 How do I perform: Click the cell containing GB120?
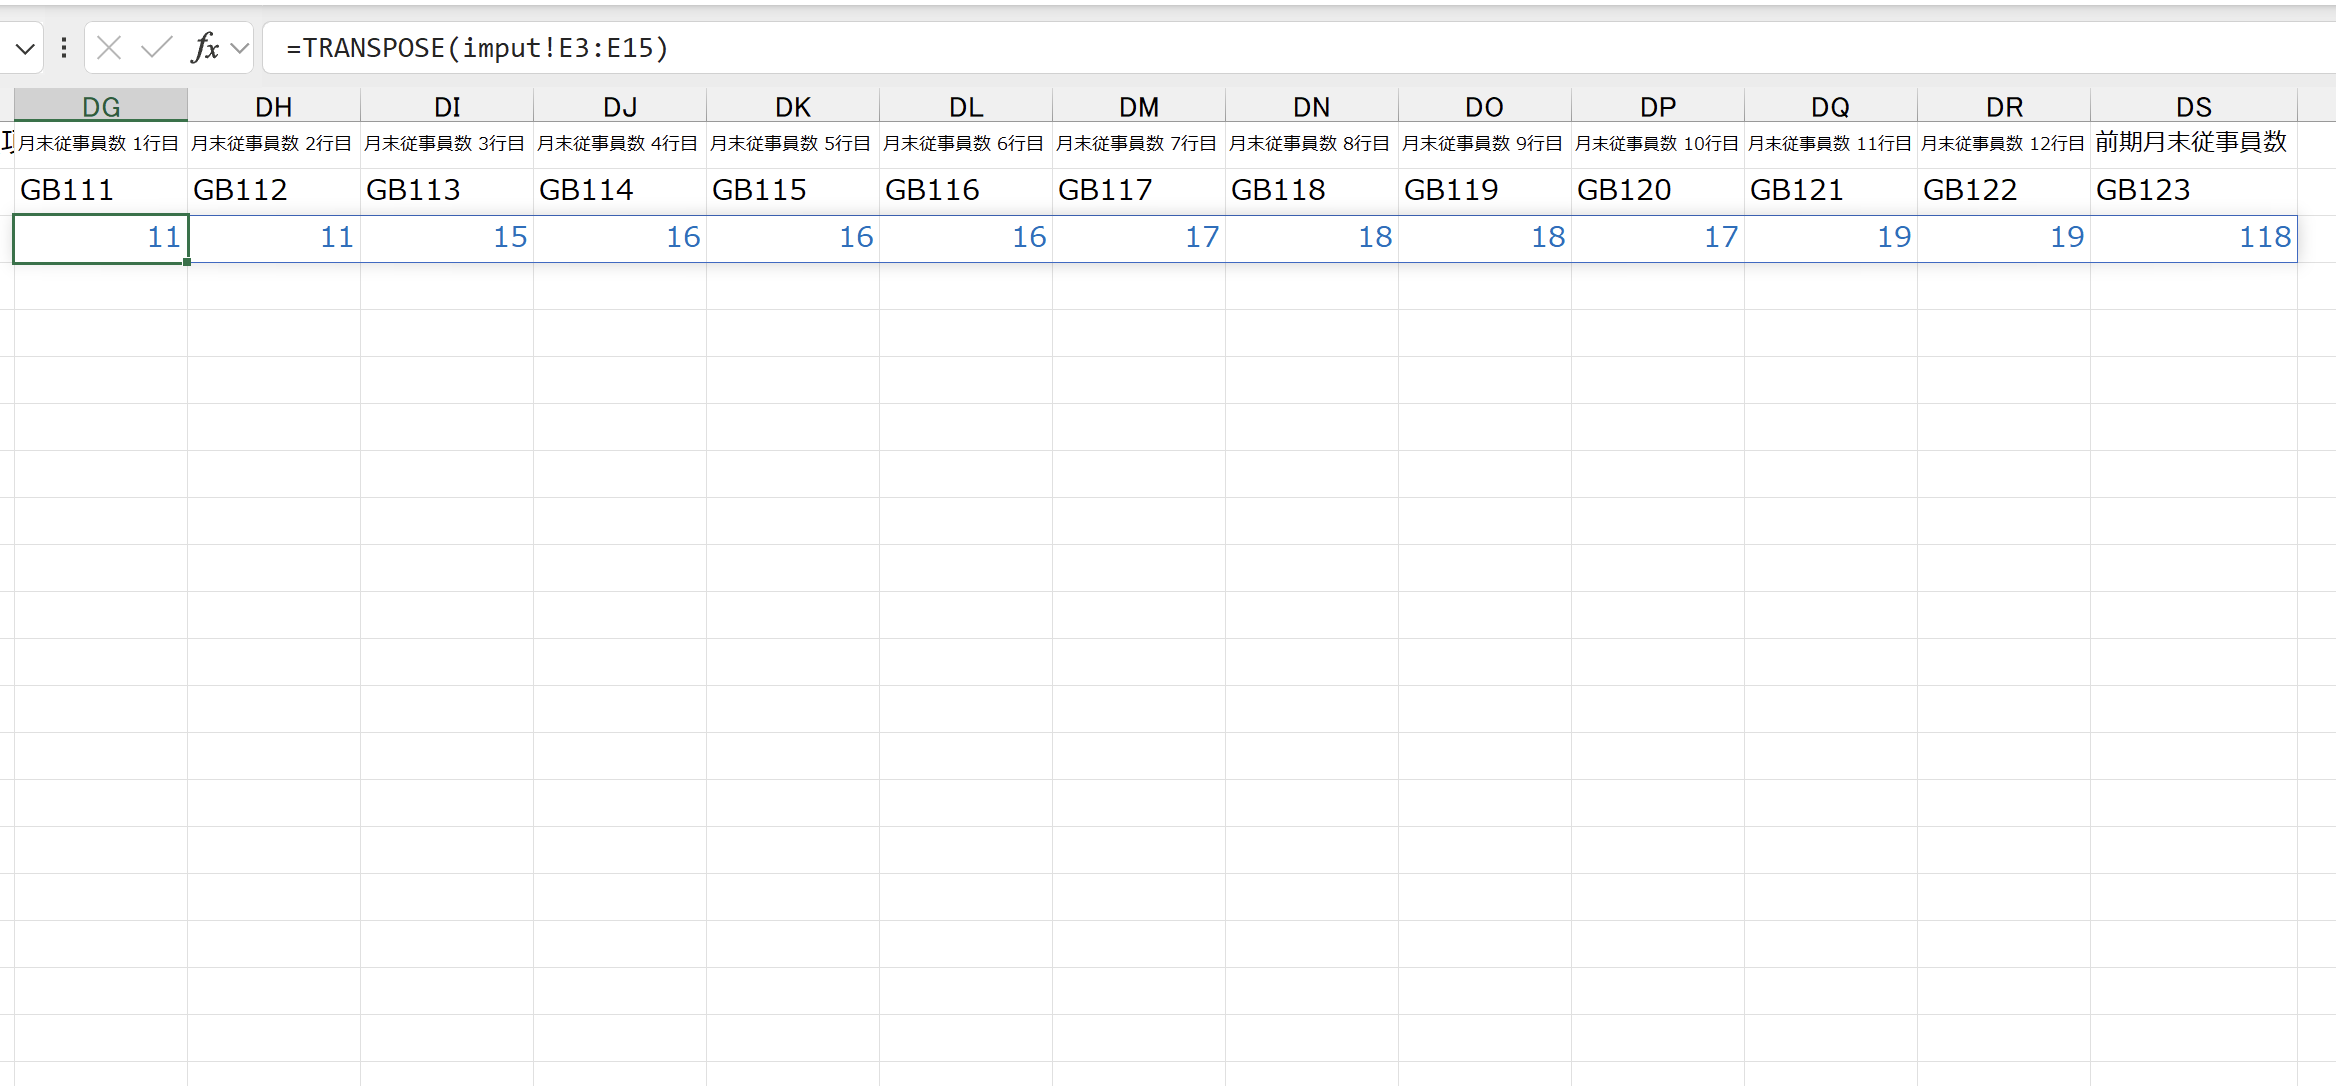point(1657,190)
